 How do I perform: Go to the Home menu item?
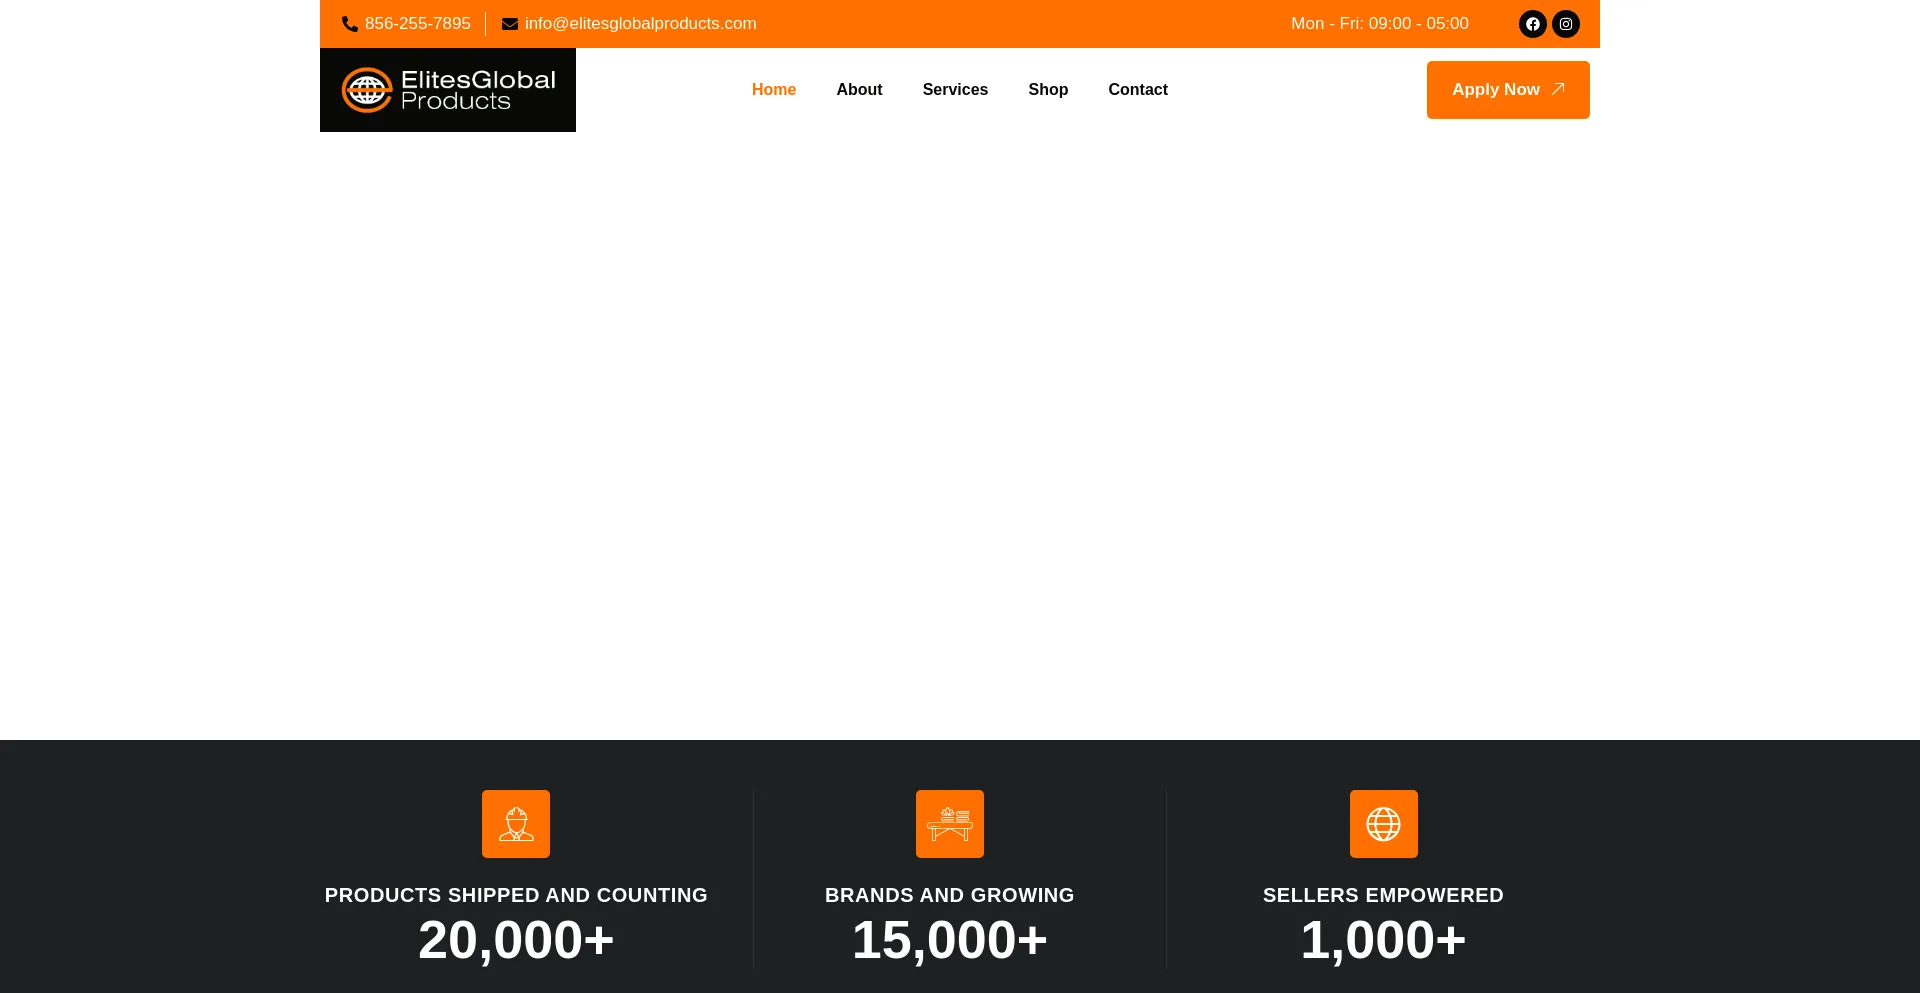pyautogui.click(x=773, y=90)
